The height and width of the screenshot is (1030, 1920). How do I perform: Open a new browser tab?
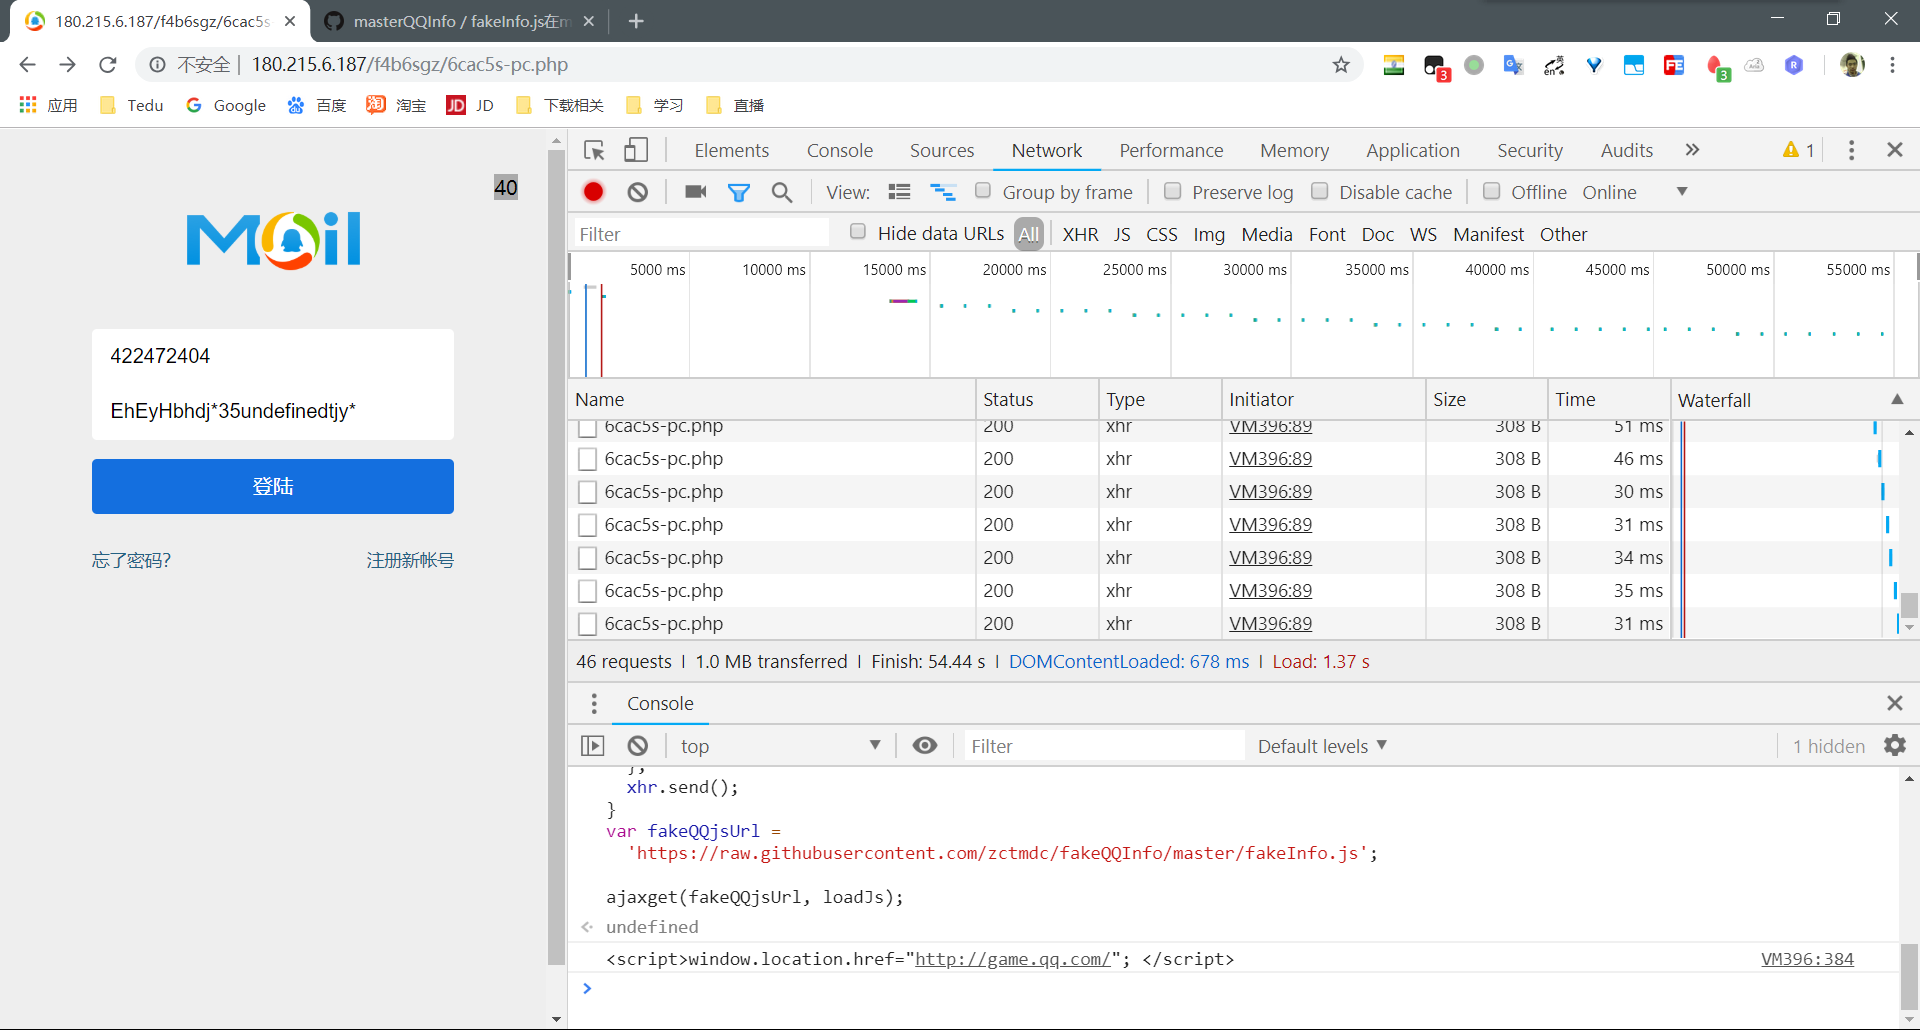636,21
